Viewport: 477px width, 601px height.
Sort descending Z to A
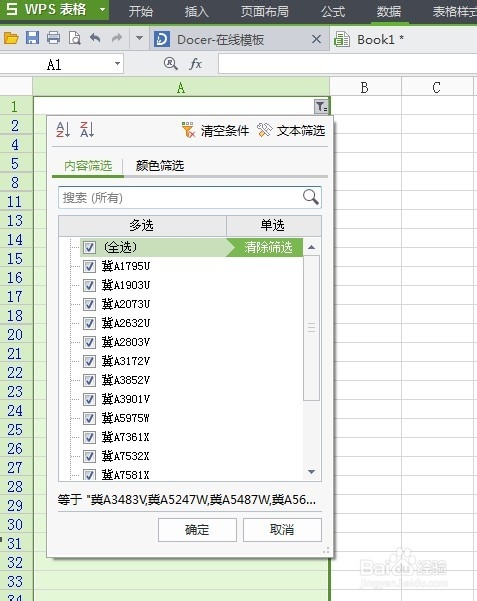tap(87, 130)
